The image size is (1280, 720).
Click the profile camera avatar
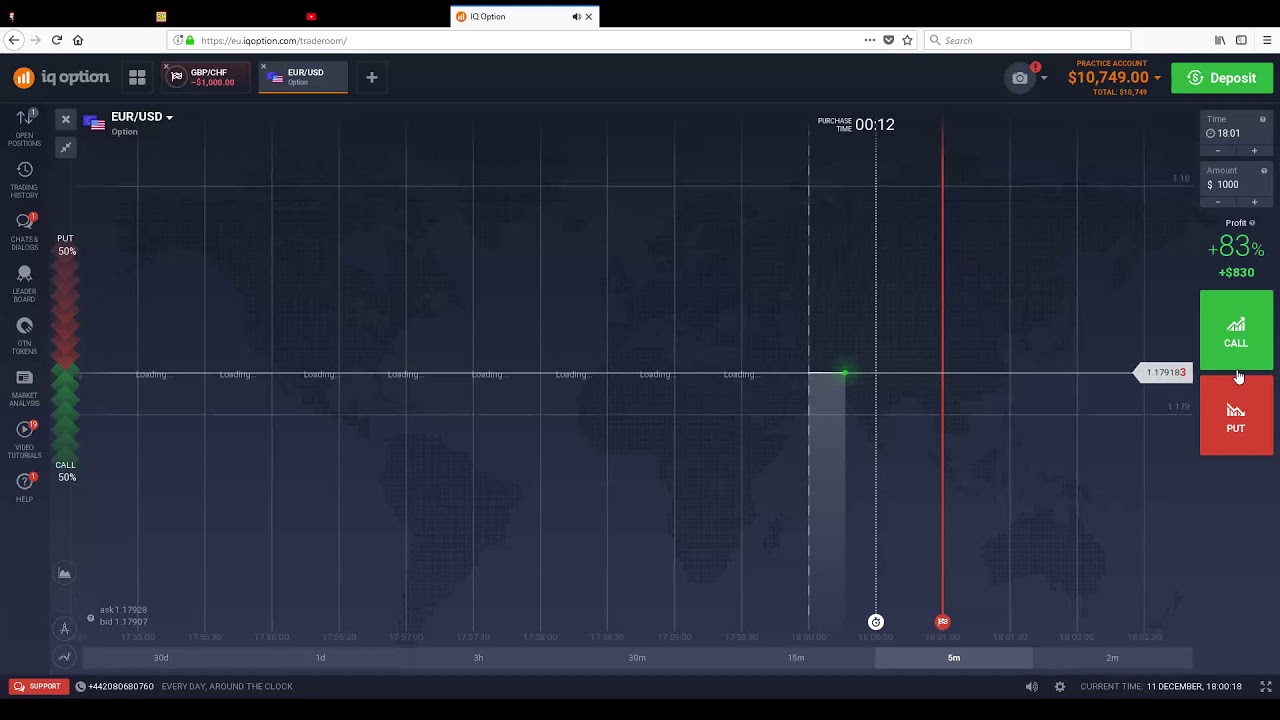pos(1019,78)
